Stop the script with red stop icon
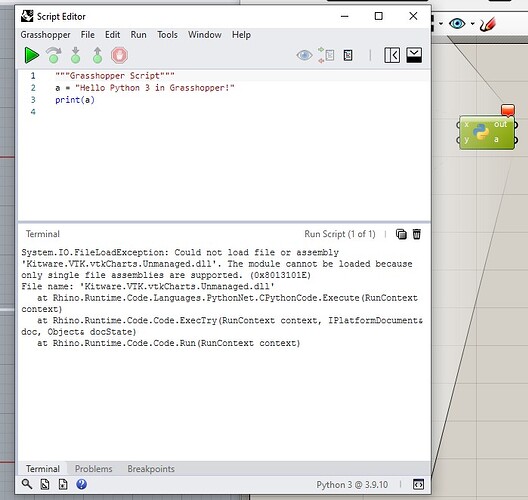 coord(120,55)
